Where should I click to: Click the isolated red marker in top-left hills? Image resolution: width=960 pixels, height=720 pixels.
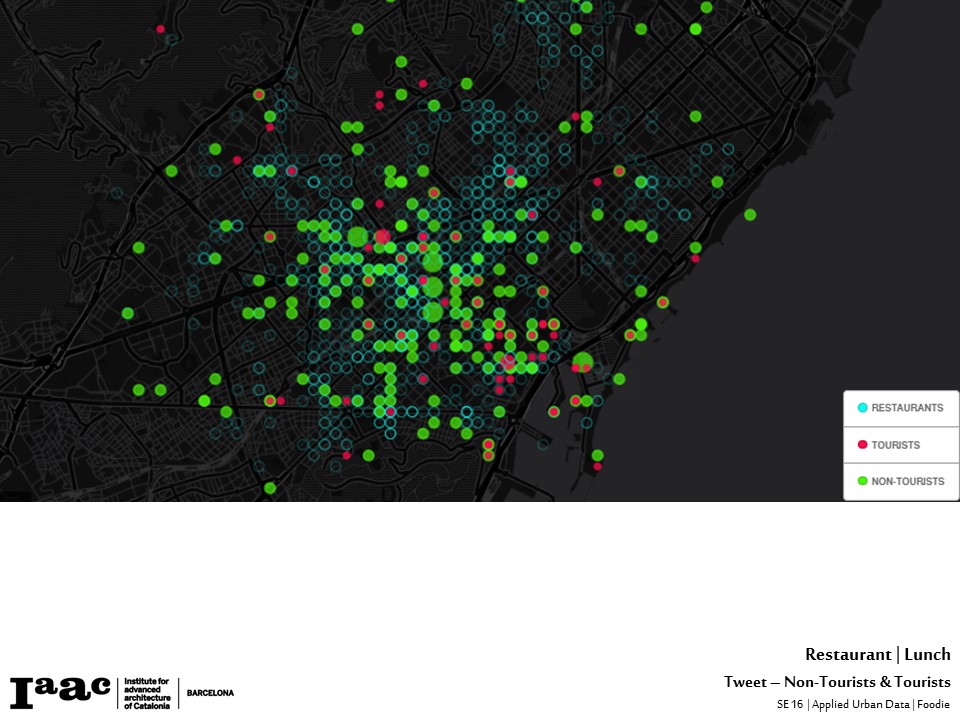coord(160,29)
